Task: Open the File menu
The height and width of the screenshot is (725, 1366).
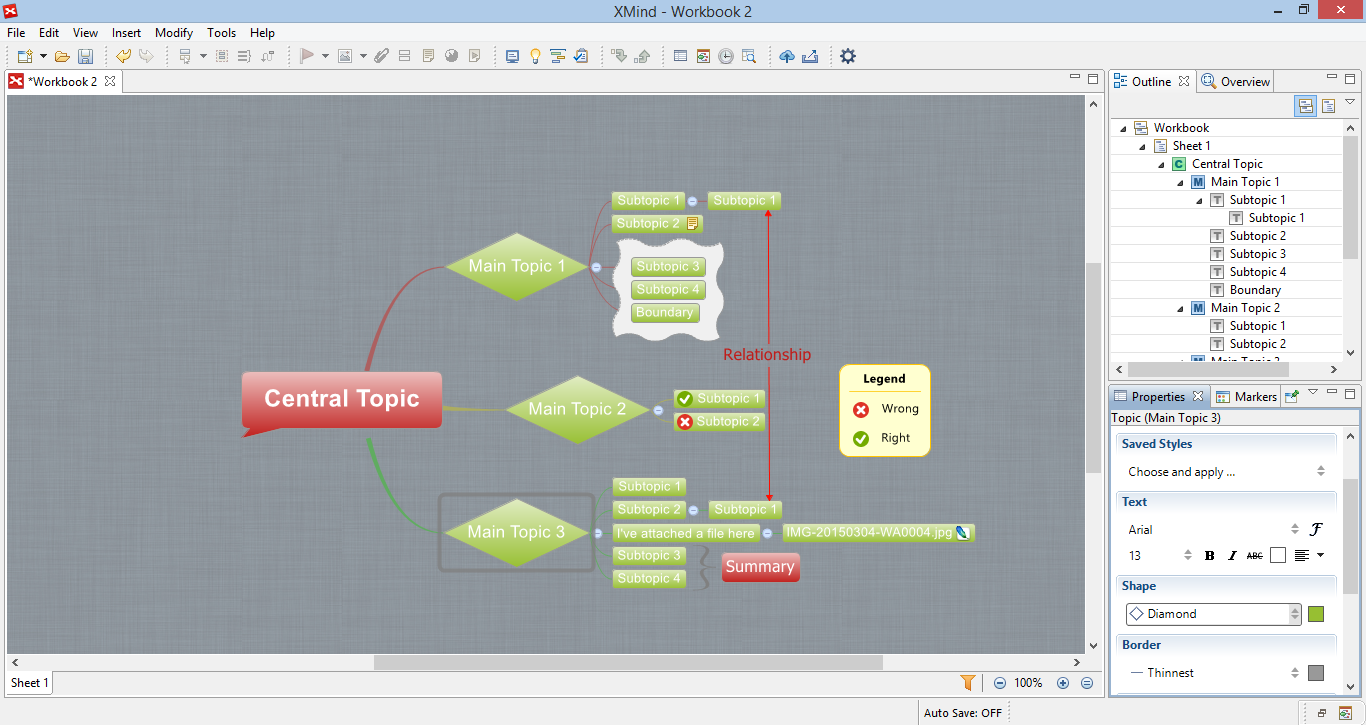Action: (16, 33)
